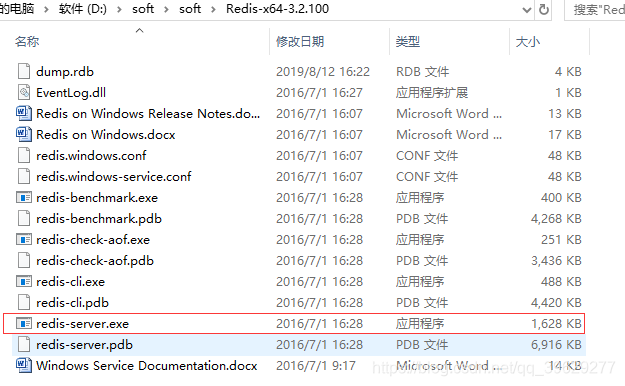Expand chevron after 软件 (D:) in path
Screen dimensions: 625x386
click(x=119, y=9)
